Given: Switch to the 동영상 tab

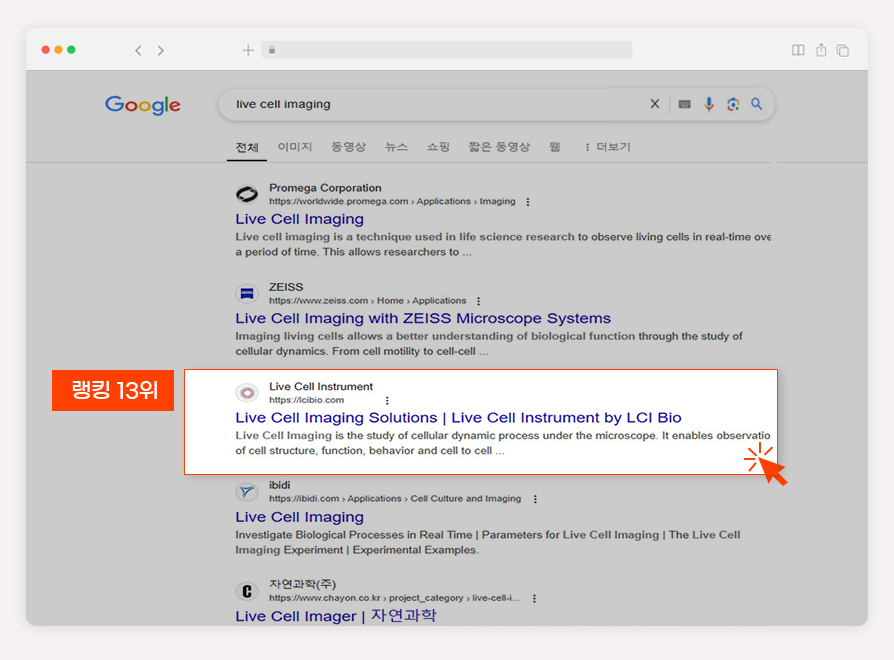Looking at the screenshot, I should point(348,147).
